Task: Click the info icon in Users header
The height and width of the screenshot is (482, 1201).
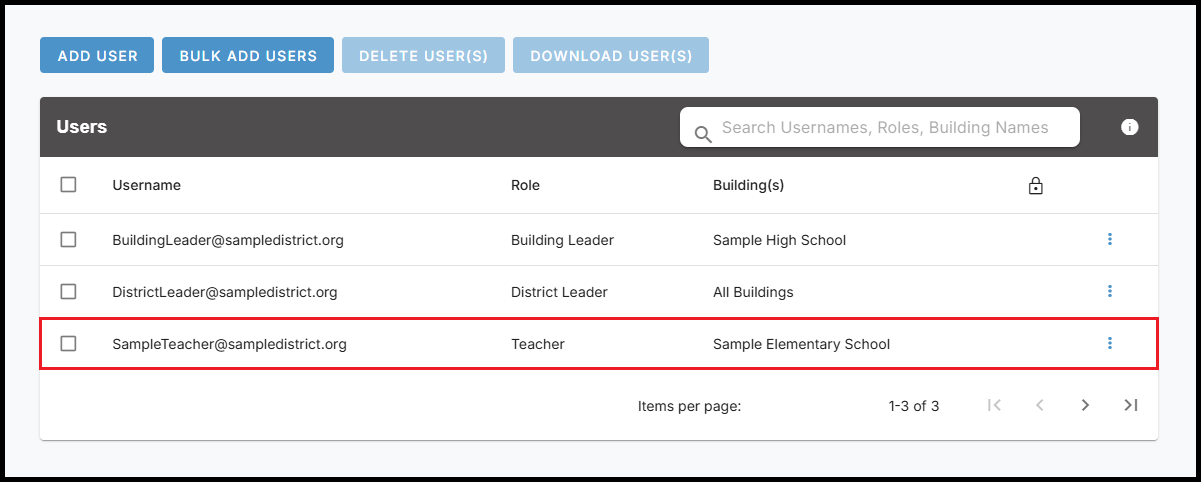Action: coord(1130,127)
